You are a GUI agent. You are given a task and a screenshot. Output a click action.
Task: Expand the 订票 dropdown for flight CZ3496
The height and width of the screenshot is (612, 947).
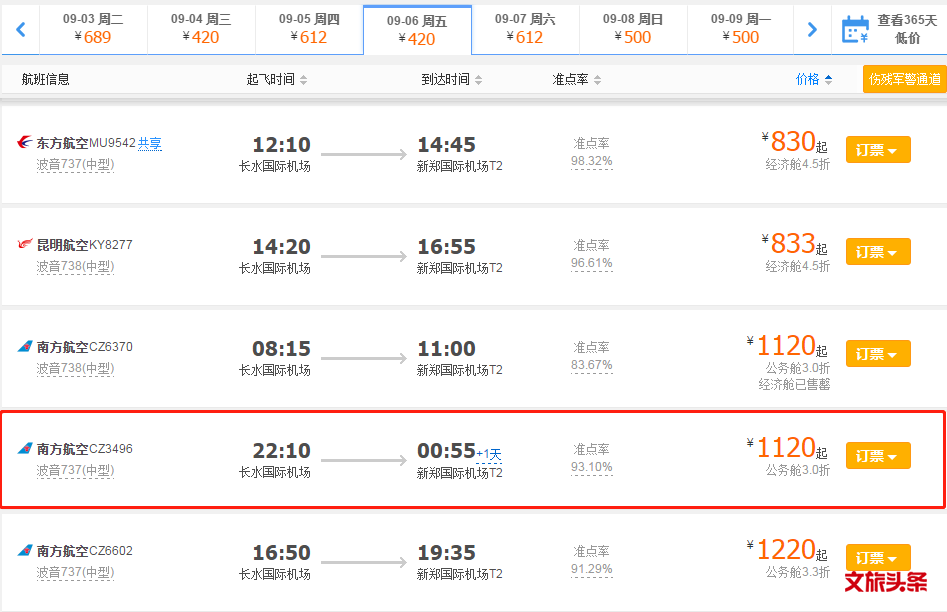[x=878, y=456]
